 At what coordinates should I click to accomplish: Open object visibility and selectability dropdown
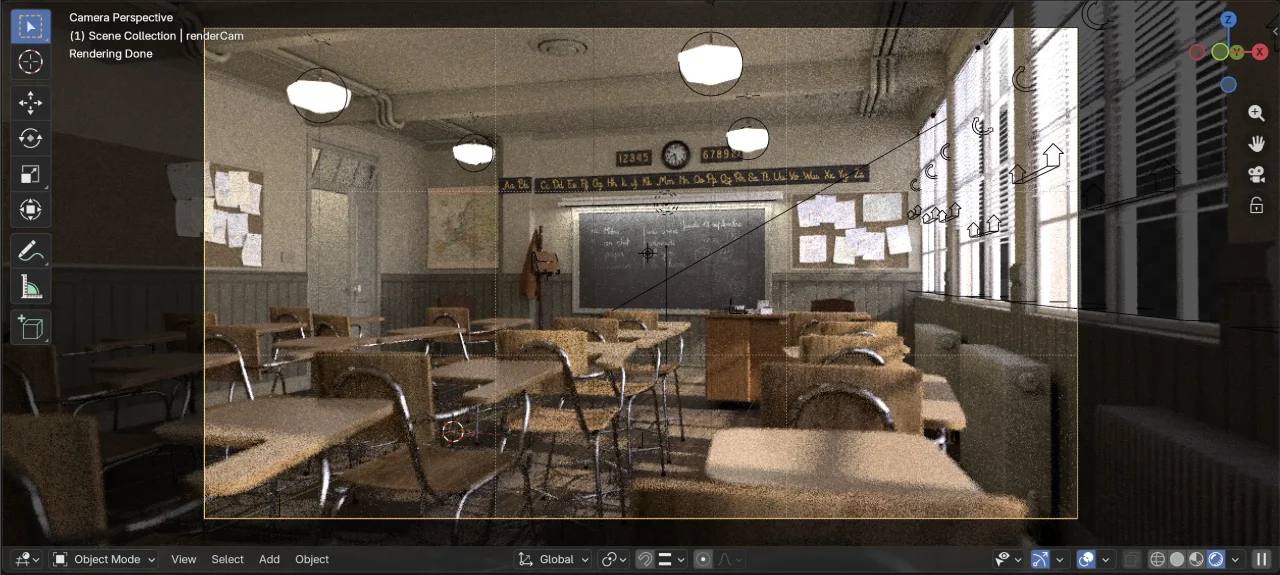point(1009,559)
